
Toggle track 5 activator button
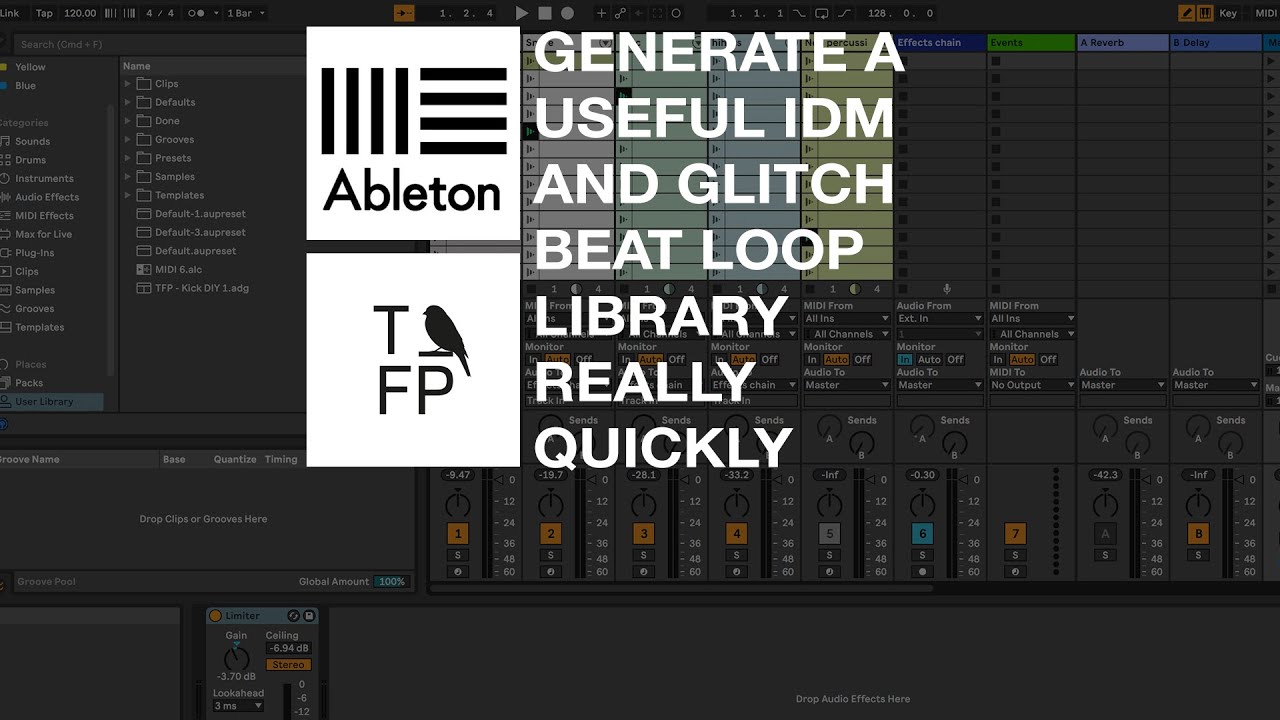pyautogui.click(x=829, y=534)
